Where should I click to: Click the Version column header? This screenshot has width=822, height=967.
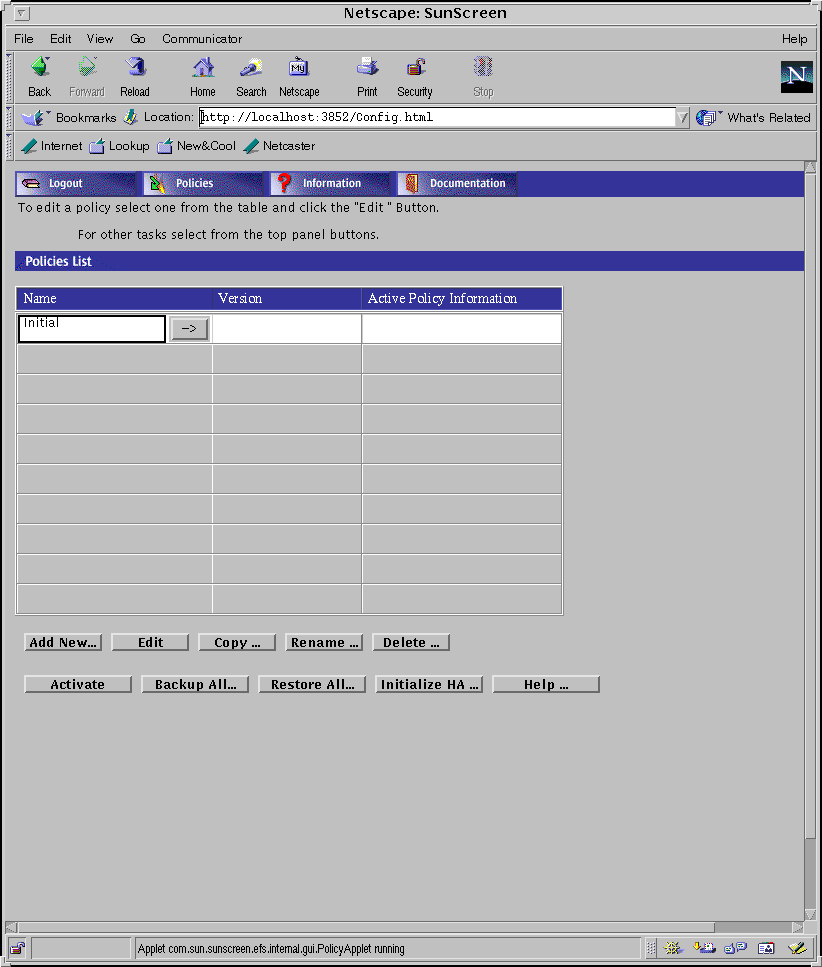pyautogui.click(x=287, y=298)
